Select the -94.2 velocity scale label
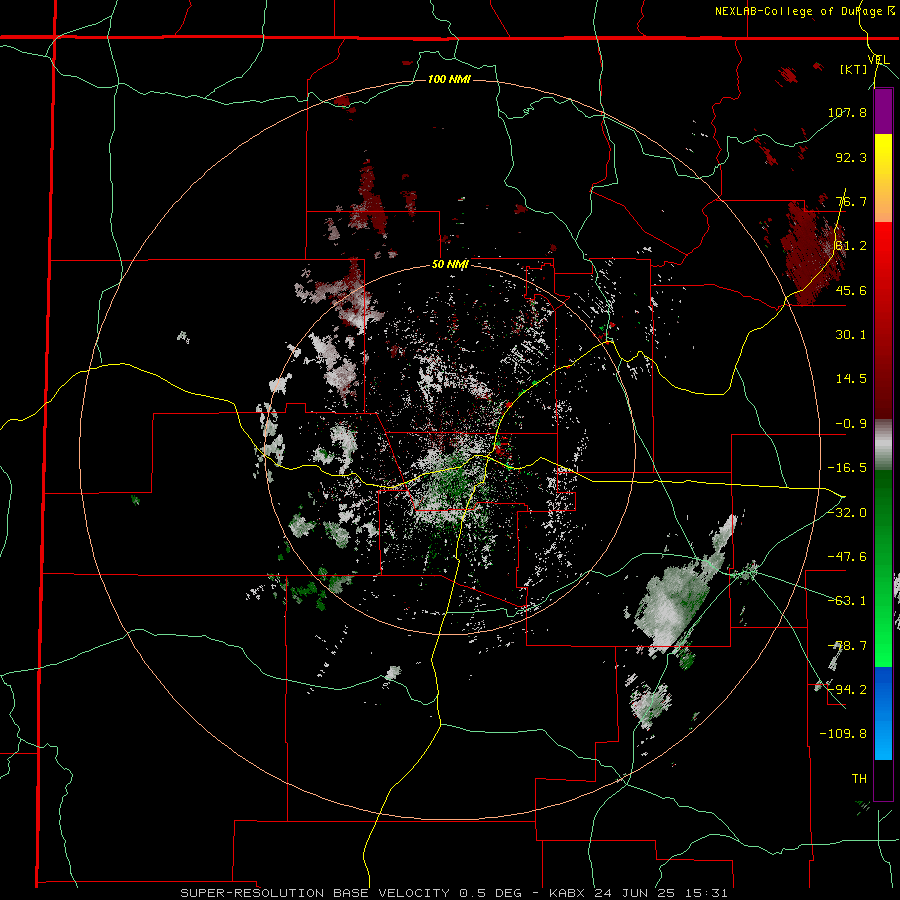Screen dimensions: 900x900 [x=847, y=689]
